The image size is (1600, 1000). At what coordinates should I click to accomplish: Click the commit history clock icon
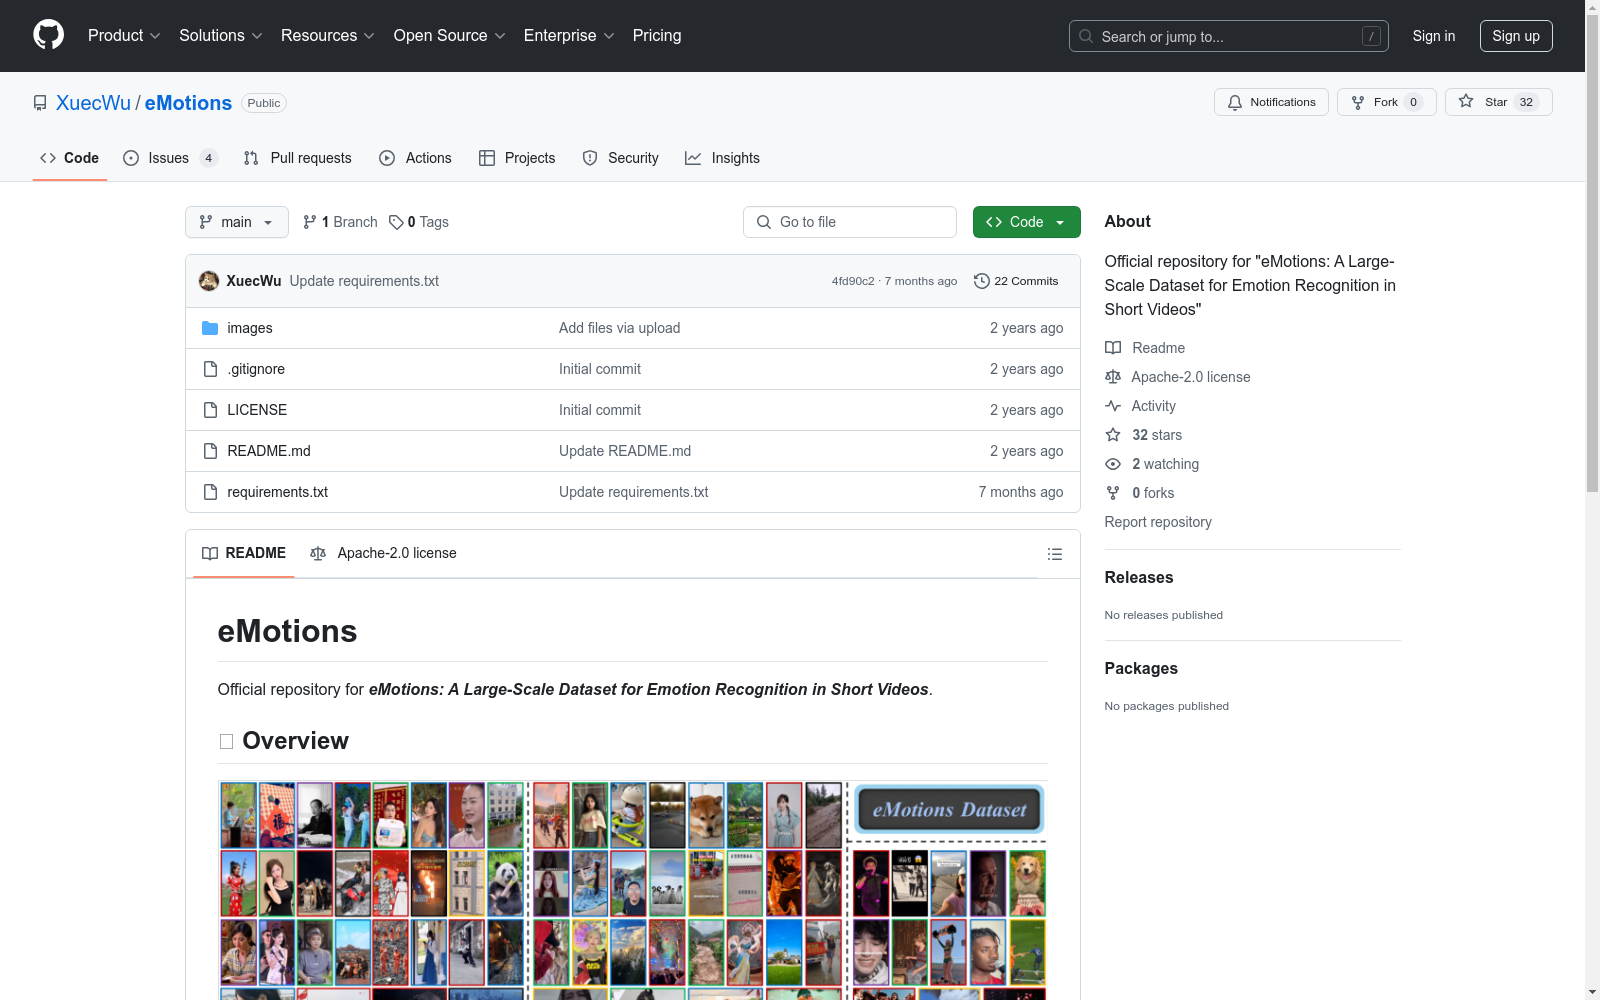tap(981, 281)
